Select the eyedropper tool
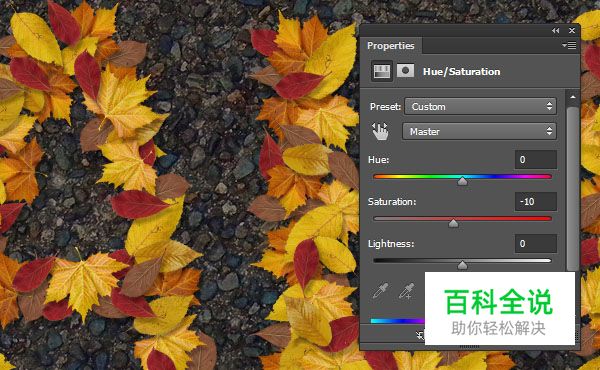Viewport: 600px width, 370px height. point(380,291)
